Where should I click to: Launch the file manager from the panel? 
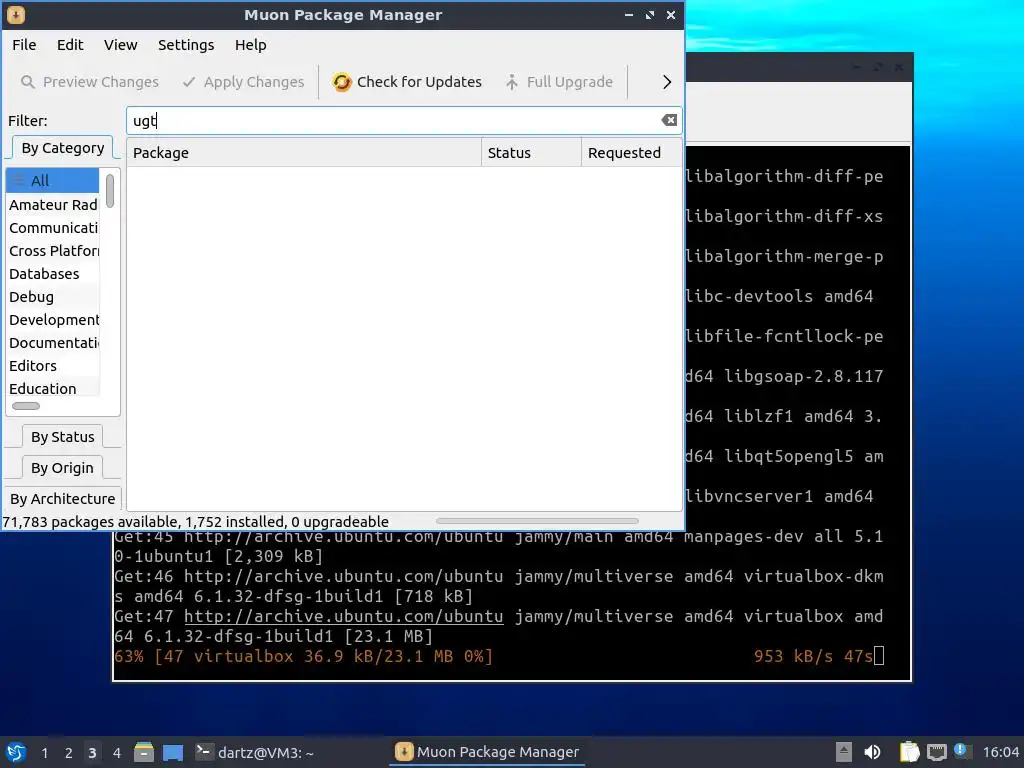coord(144,752)
